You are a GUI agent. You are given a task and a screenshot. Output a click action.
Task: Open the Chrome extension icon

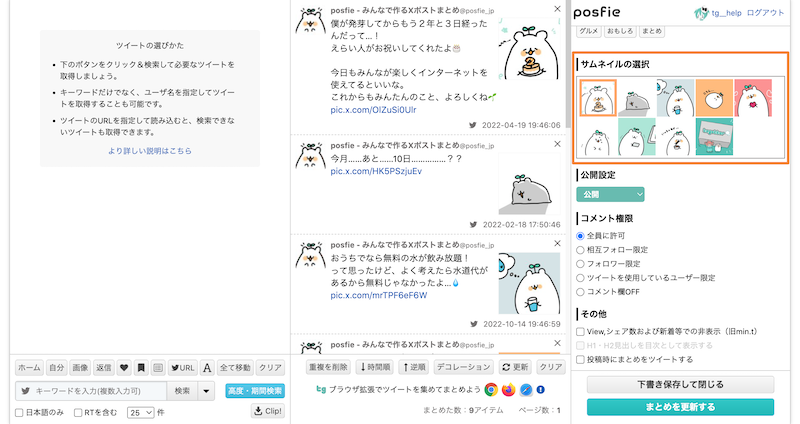tap(491, 390)
